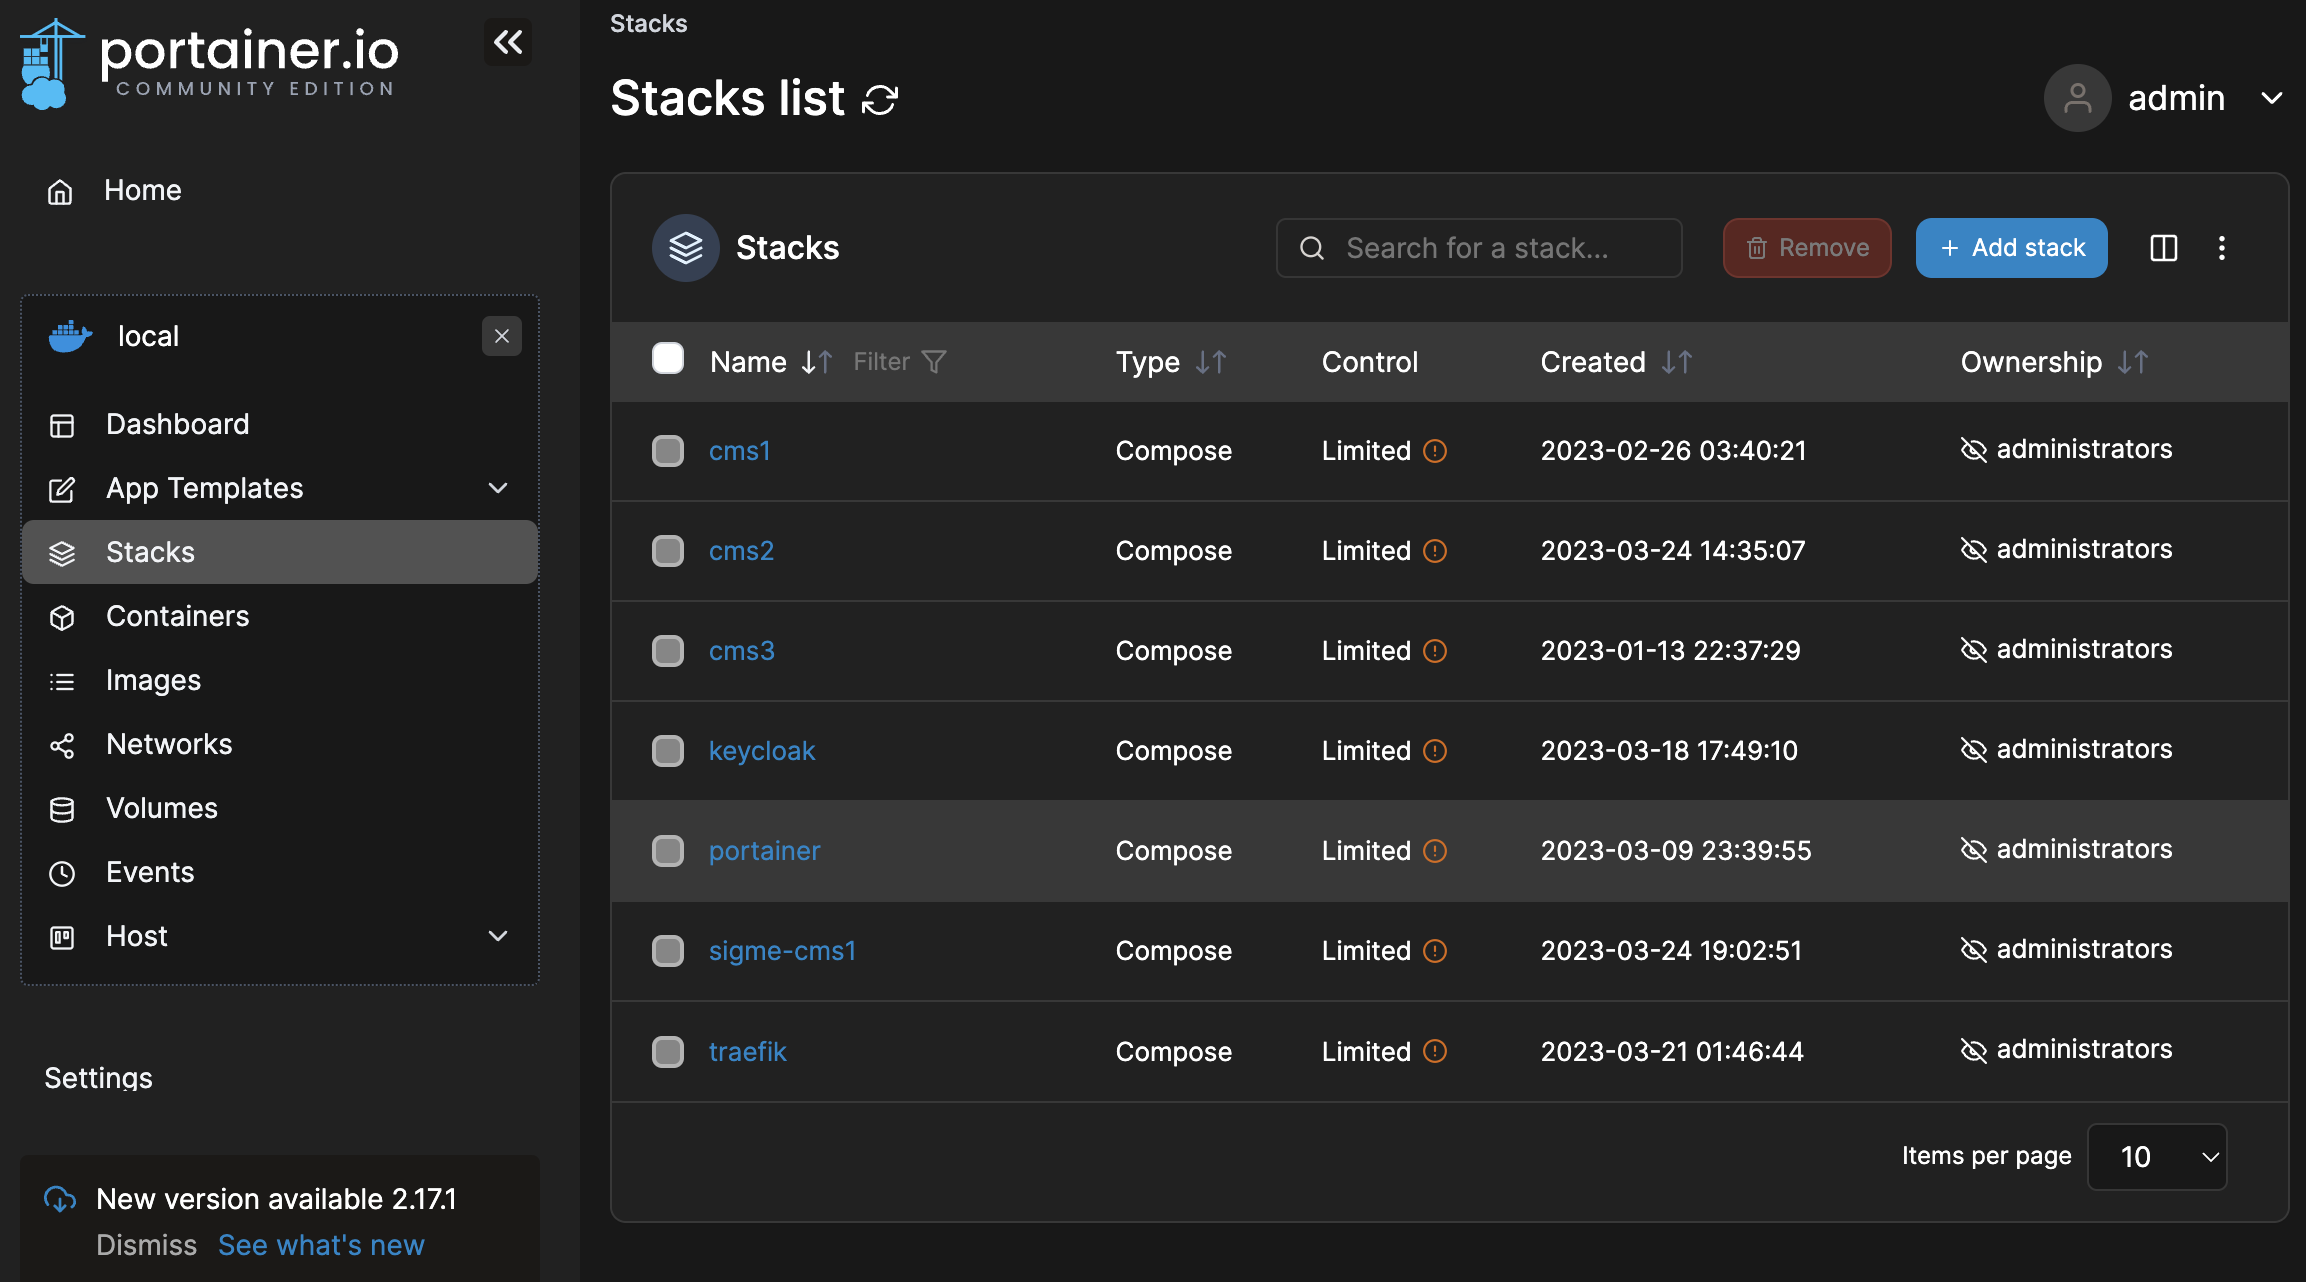Check the cms2 stack checkbox

(668, 551)
